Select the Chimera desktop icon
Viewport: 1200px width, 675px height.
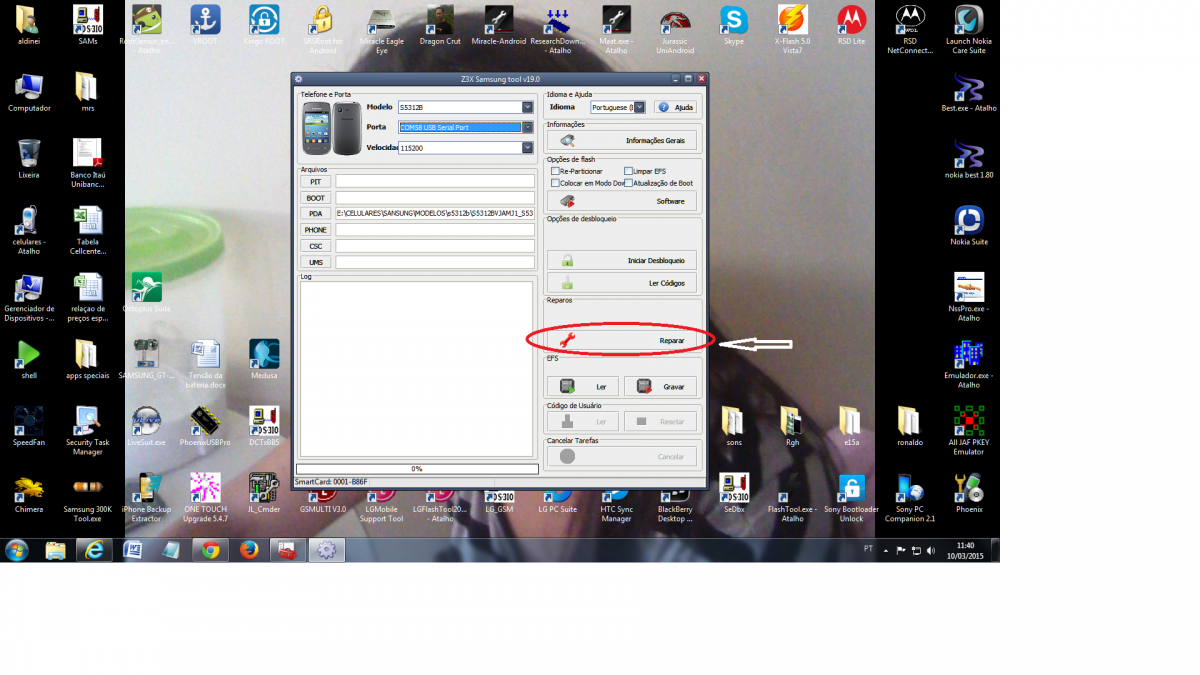[x=29, y=494]
